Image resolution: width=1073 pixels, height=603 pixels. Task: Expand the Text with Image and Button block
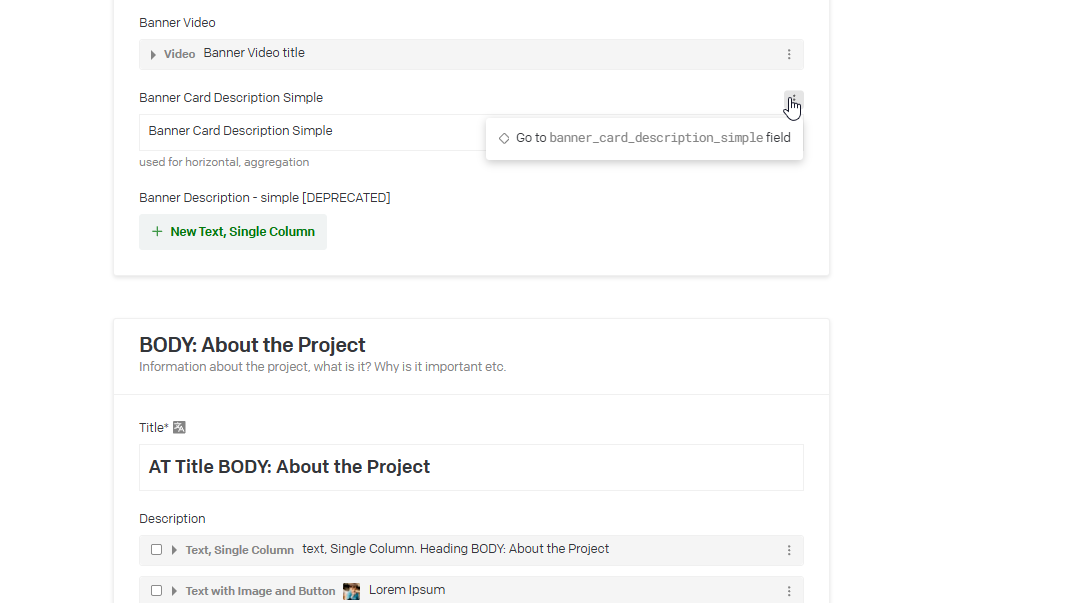(x=174, y=591)
